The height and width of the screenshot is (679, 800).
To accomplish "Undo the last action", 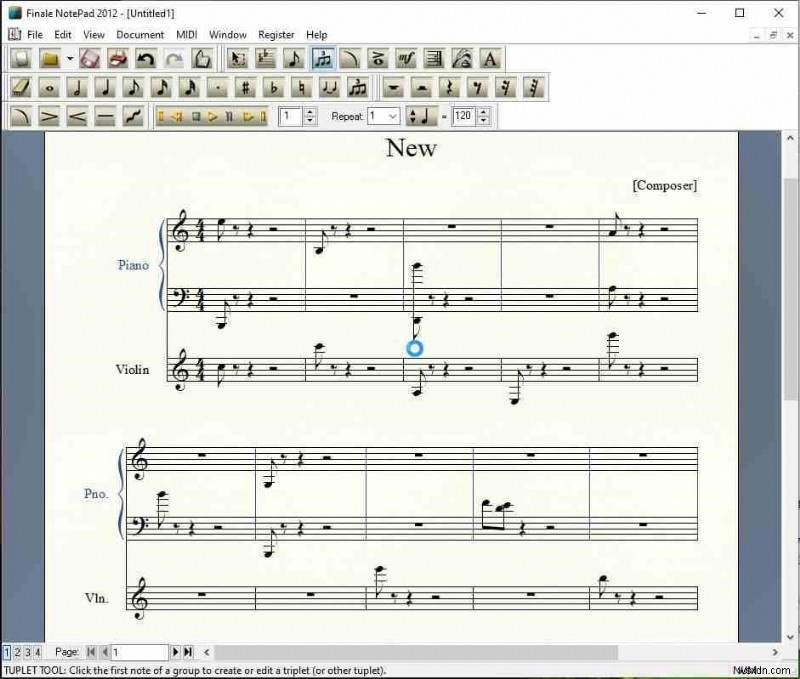I will 146,59.
